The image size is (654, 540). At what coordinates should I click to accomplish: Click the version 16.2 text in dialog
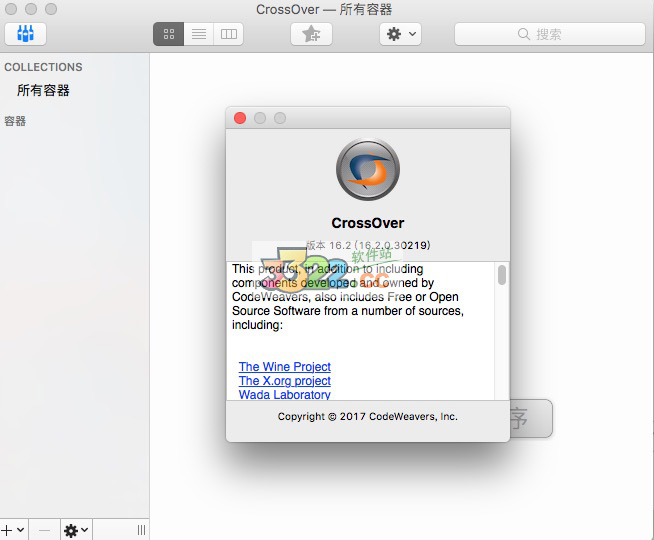click(368, 245)
